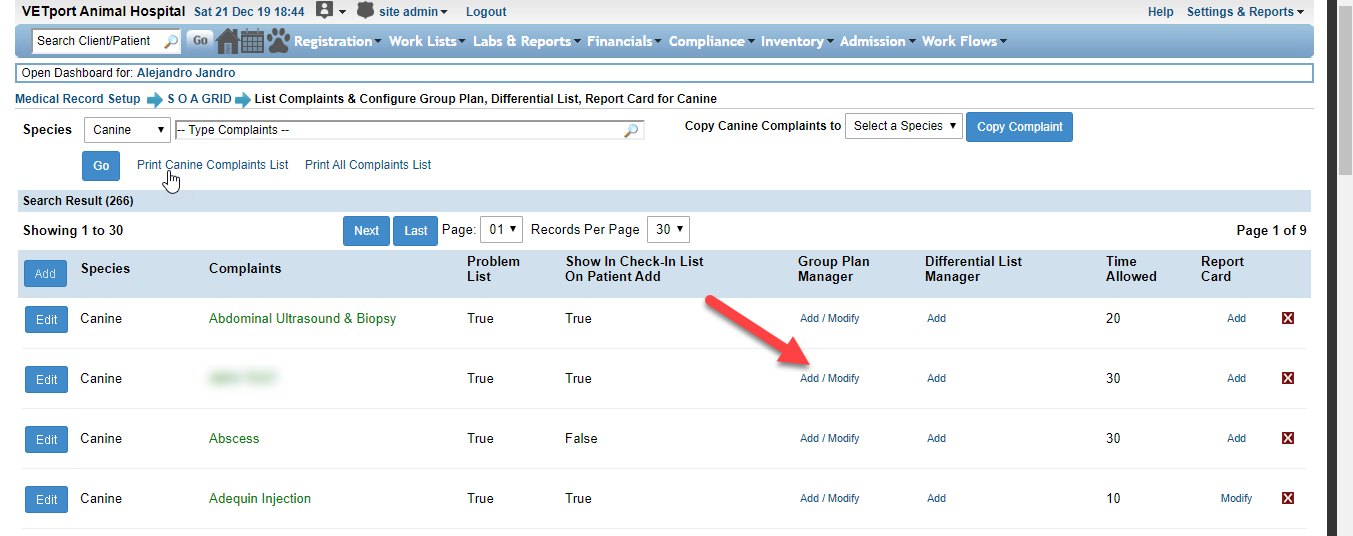Open Abdominal Ultrasound & Biopsy complaint link

click(302, 318)
